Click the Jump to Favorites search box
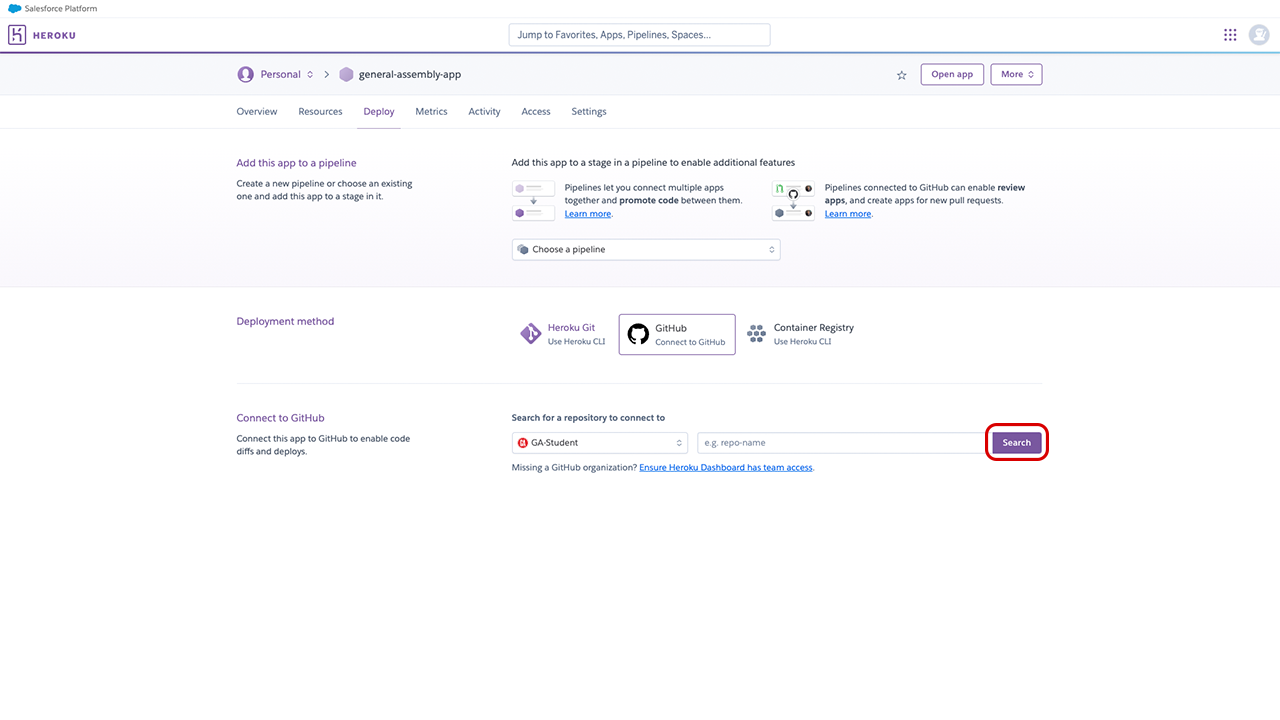The height and width of the screenshot is (720, 1280). [x=639, y=35]
